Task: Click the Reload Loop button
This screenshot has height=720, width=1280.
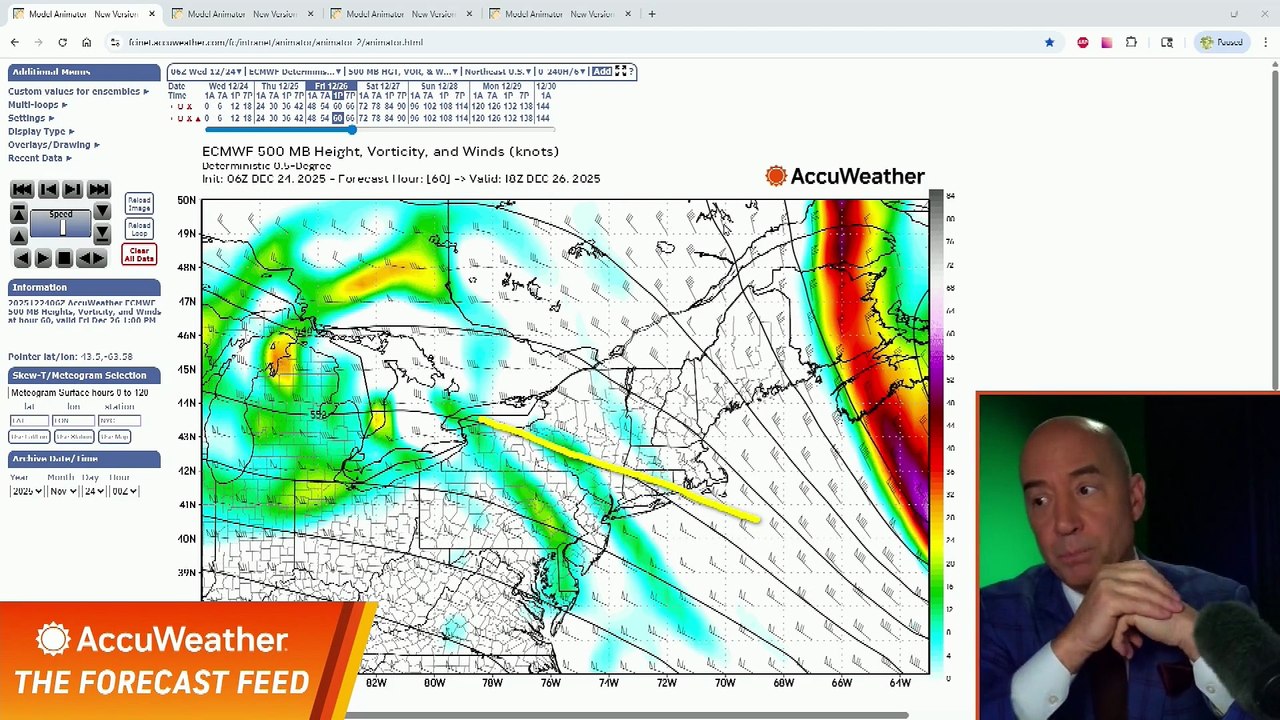Action: 139,229
